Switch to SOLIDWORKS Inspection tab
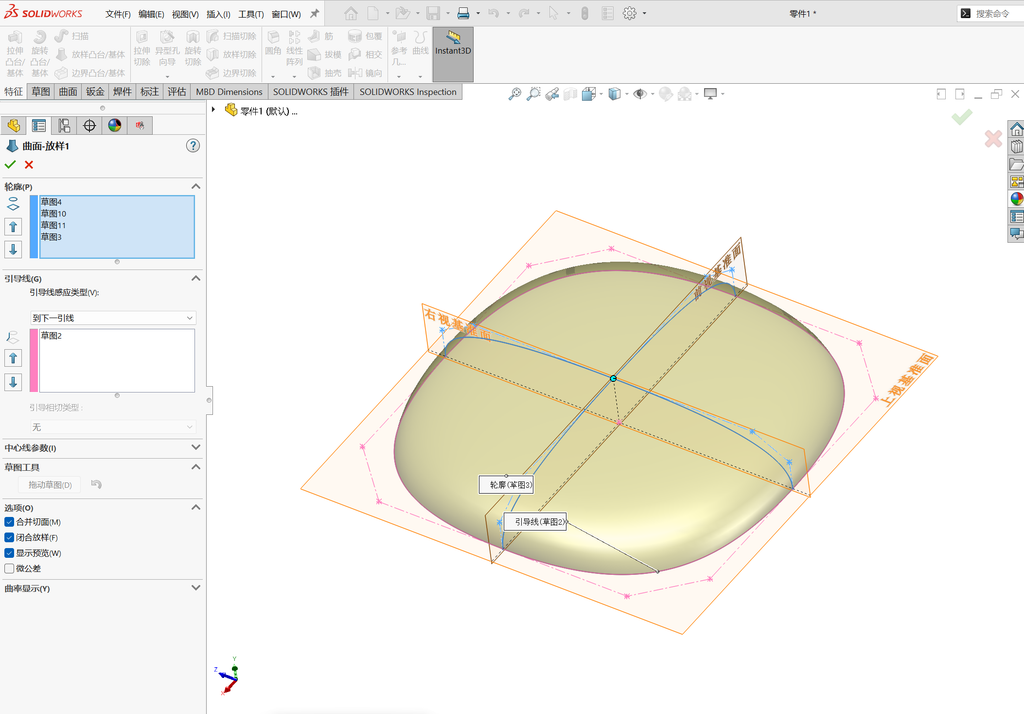Image resolution: width=1024 pixels, height=714 pixels. pos(408,91)
